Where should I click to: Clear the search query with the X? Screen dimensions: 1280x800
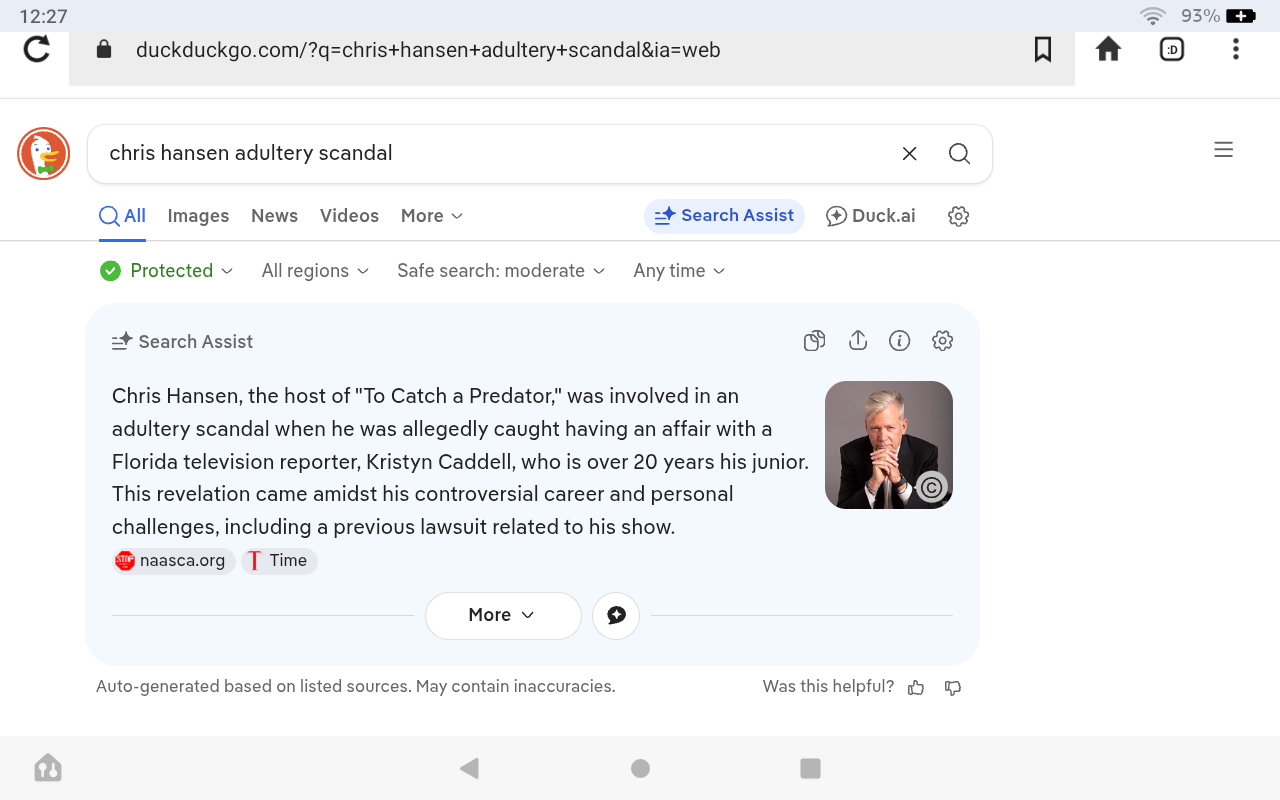coord(909,153)
